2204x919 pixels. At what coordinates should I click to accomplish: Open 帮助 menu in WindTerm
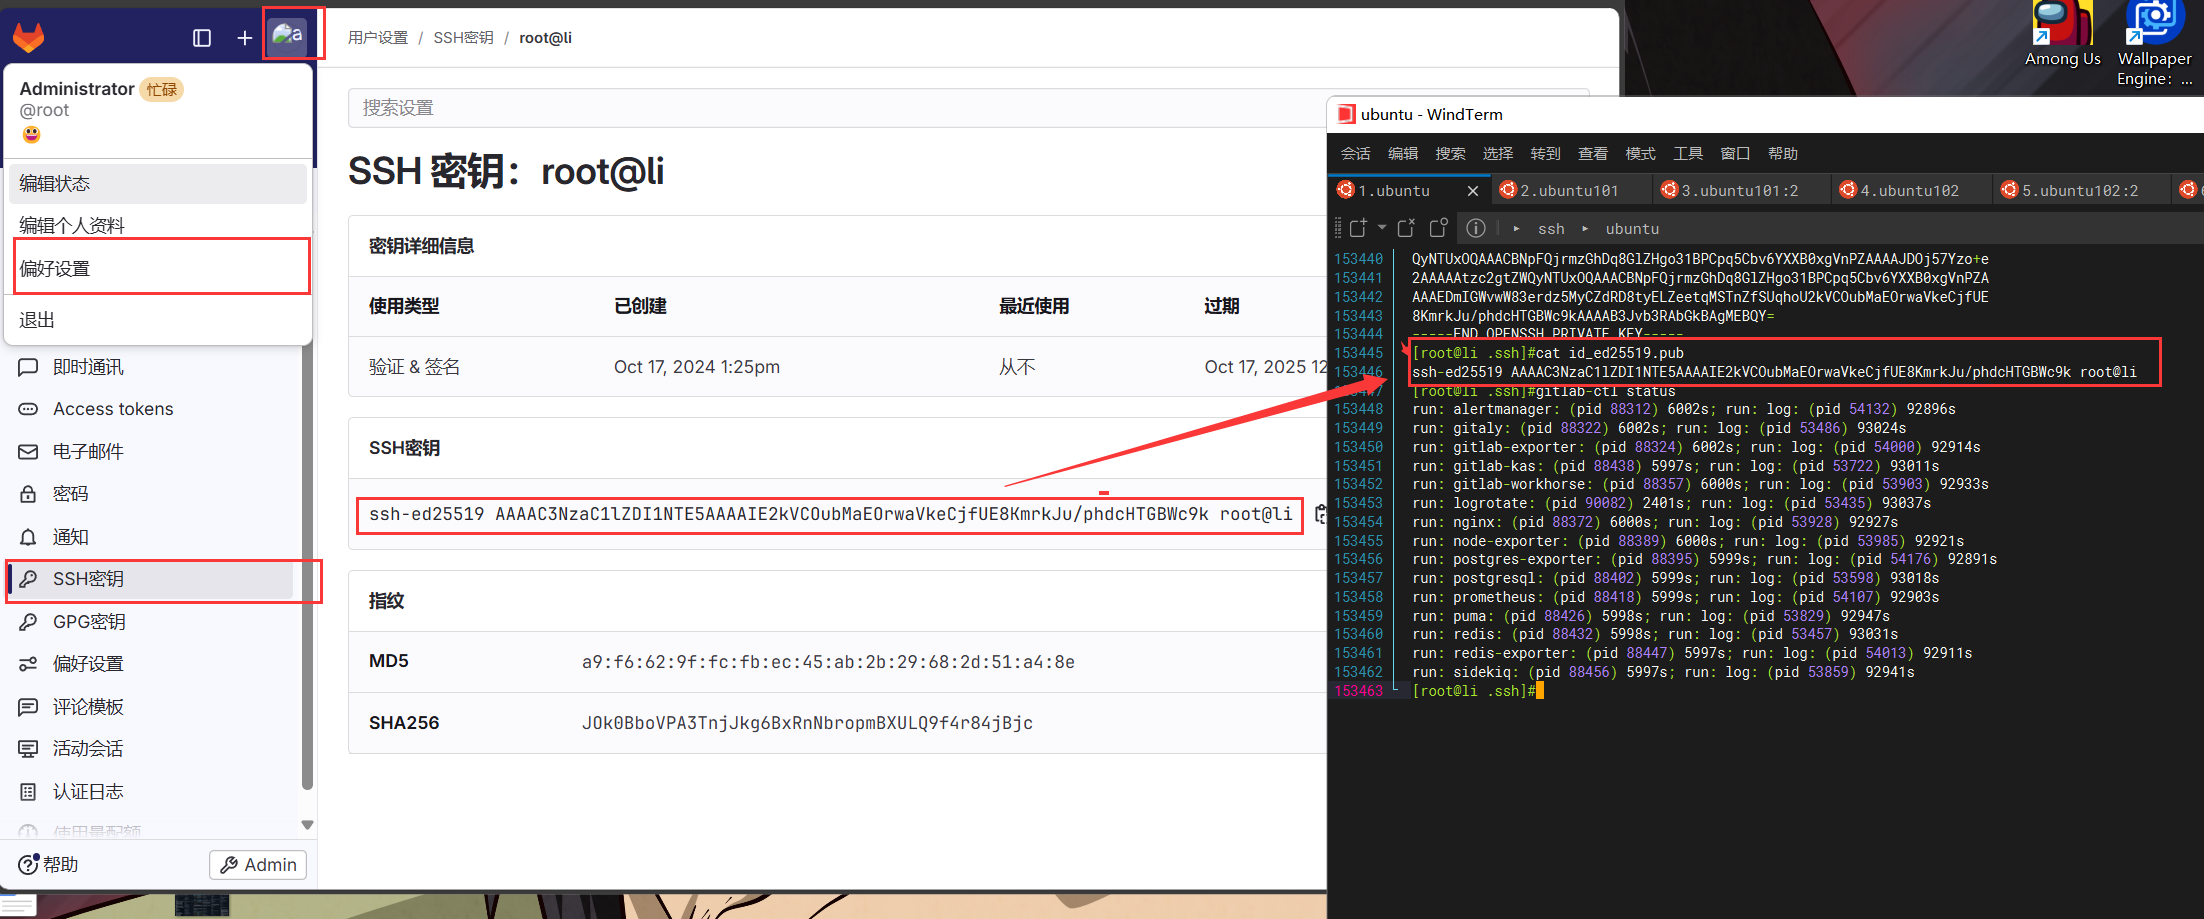coord(1783,153)
